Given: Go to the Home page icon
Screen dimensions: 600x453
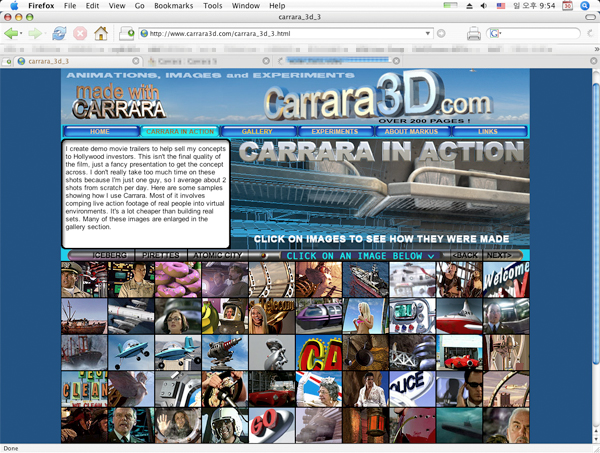Looking at the screenshot, I should click(101, 34).
